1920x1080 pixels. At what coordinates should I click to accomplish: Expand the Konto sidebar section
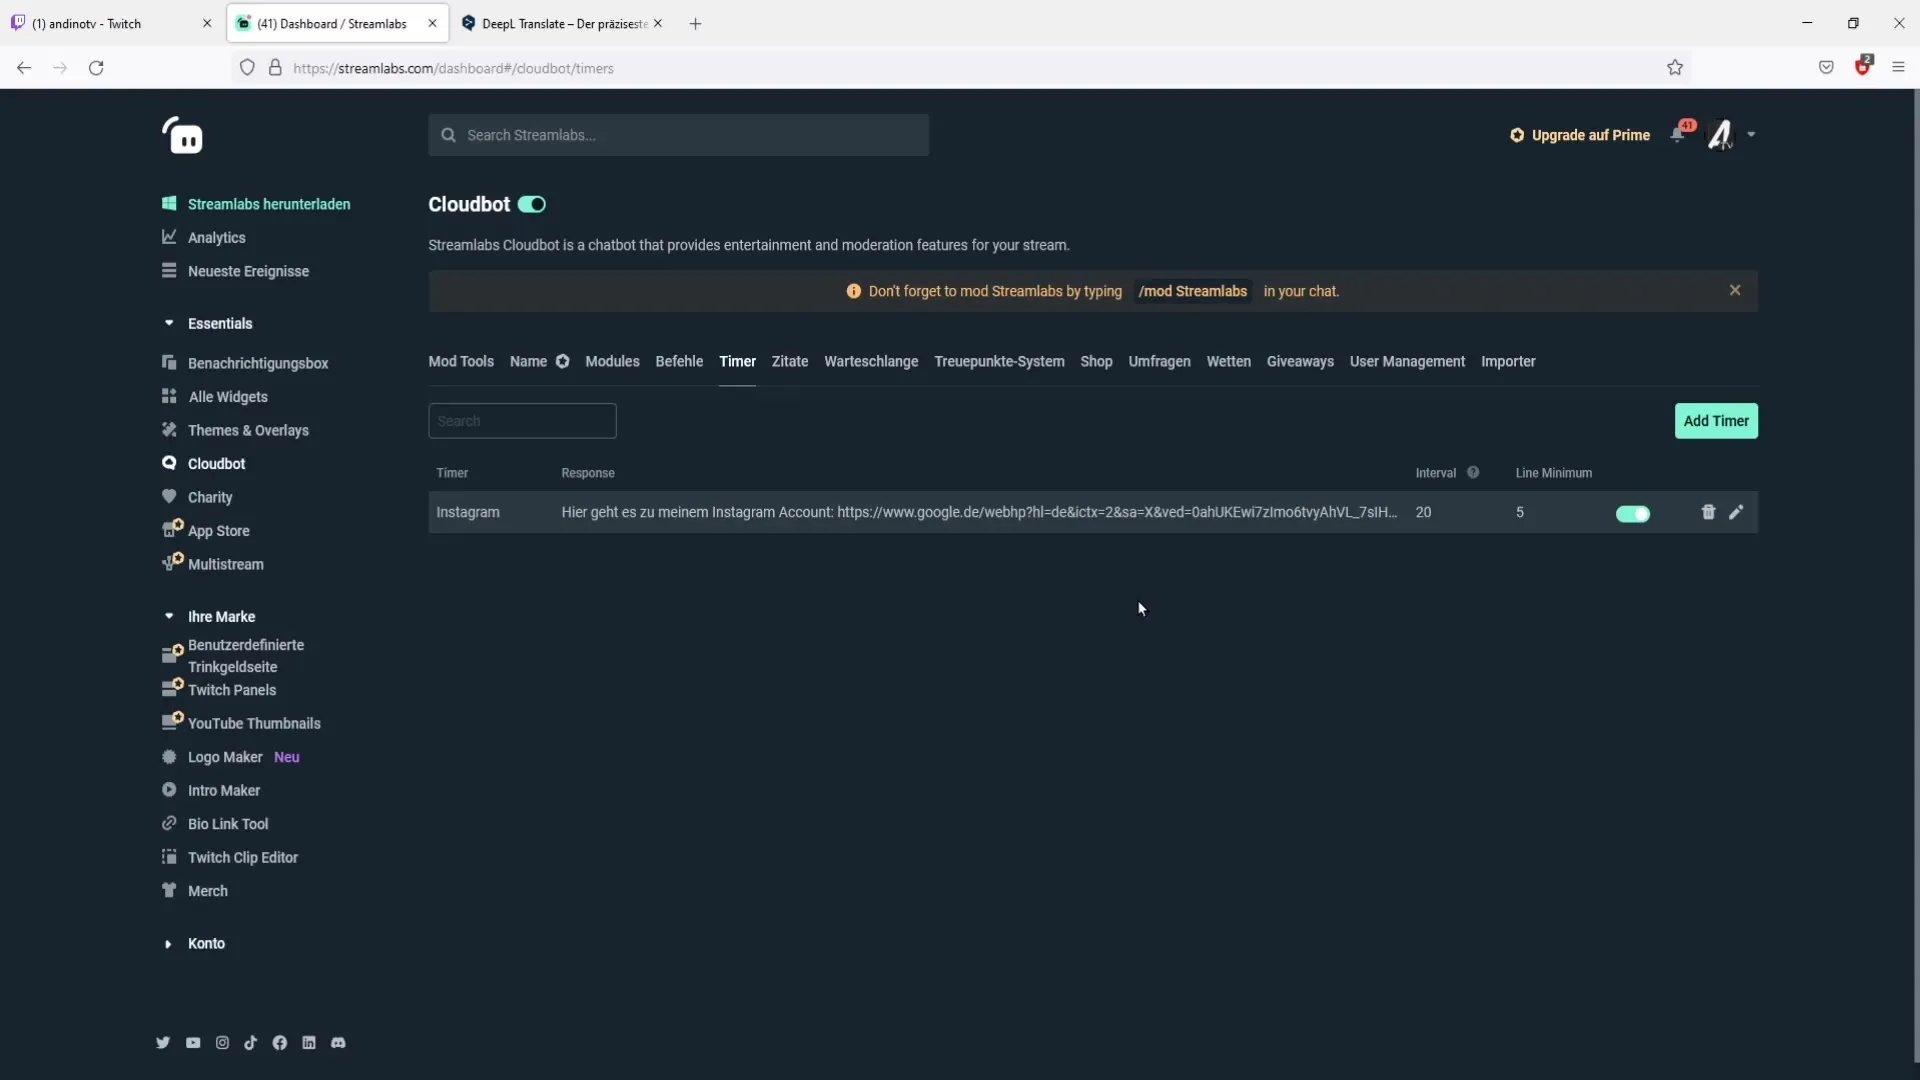click(168, 944)
